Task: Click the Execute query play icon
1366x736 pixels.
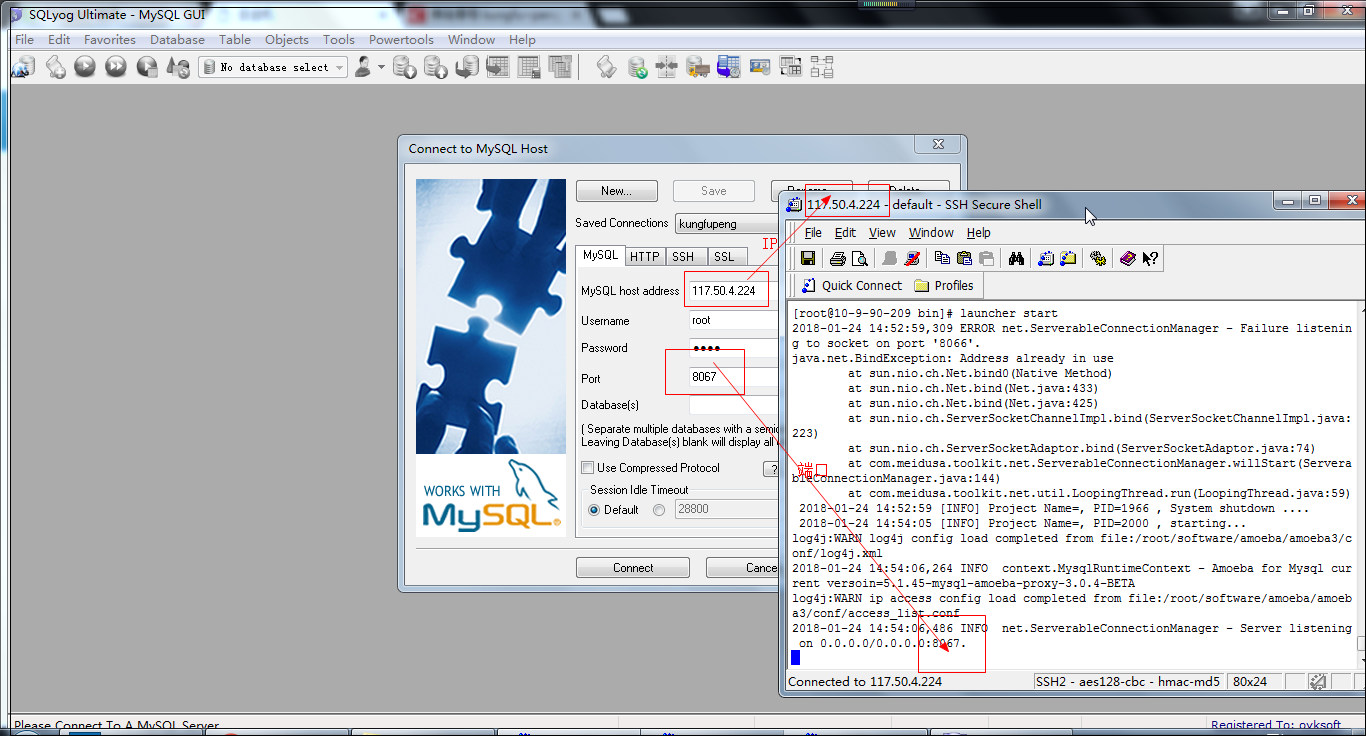Action: (85, 67)
